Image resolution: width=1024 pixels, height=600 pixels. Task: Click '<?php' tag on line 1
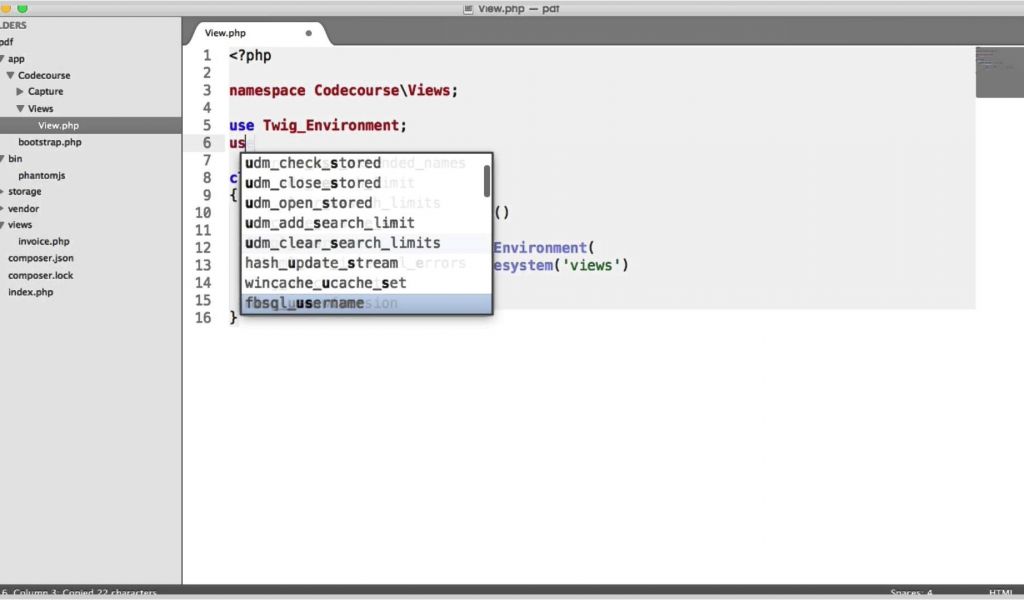click(250, 55)
